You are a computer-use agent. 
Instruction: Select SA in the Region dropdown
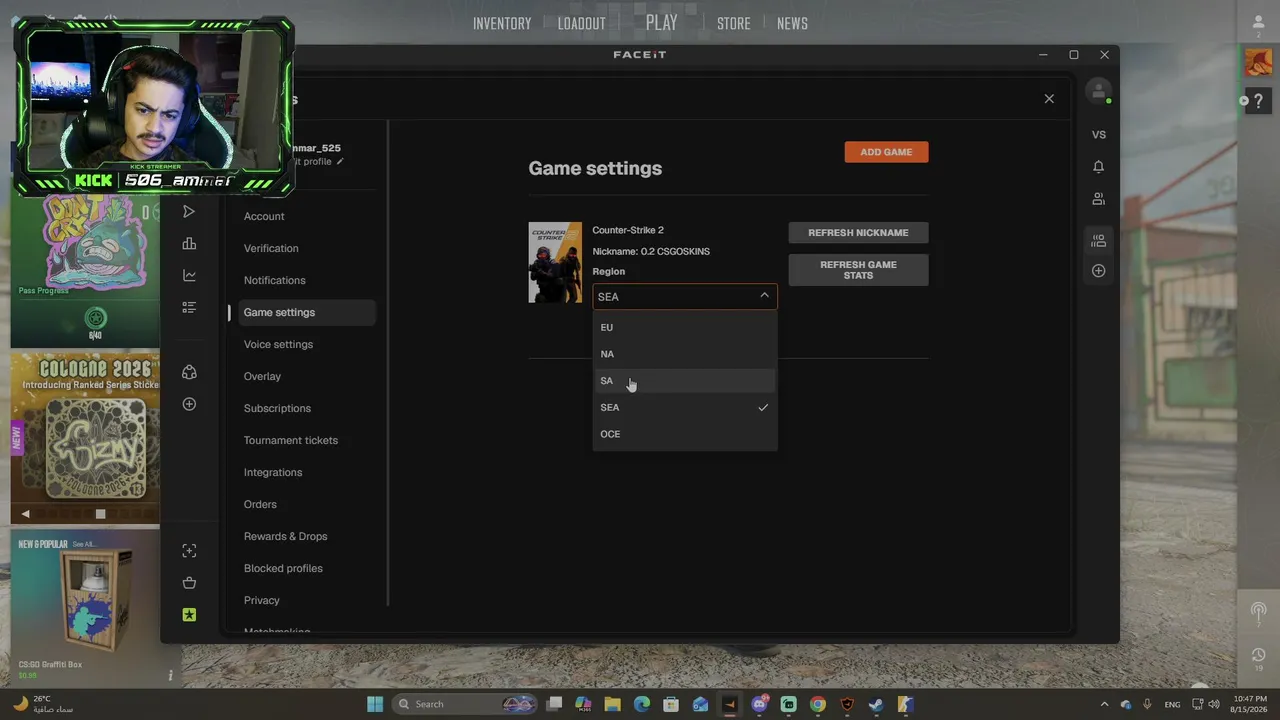685,381
